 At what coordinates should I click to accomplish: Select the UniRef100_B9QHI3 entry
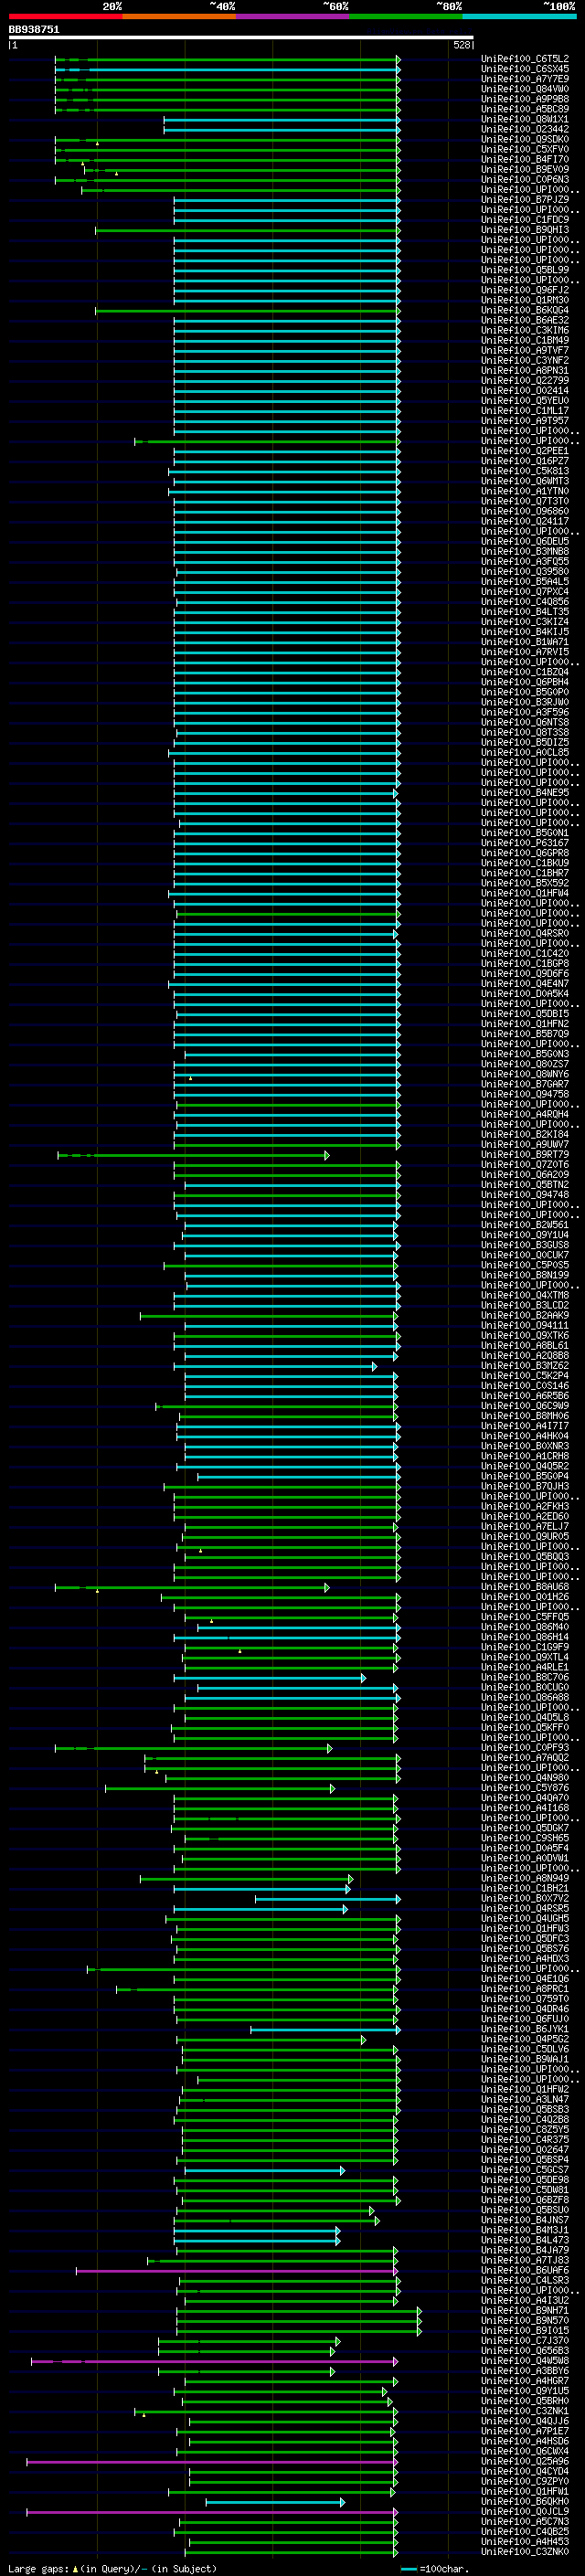pos(525,230)
